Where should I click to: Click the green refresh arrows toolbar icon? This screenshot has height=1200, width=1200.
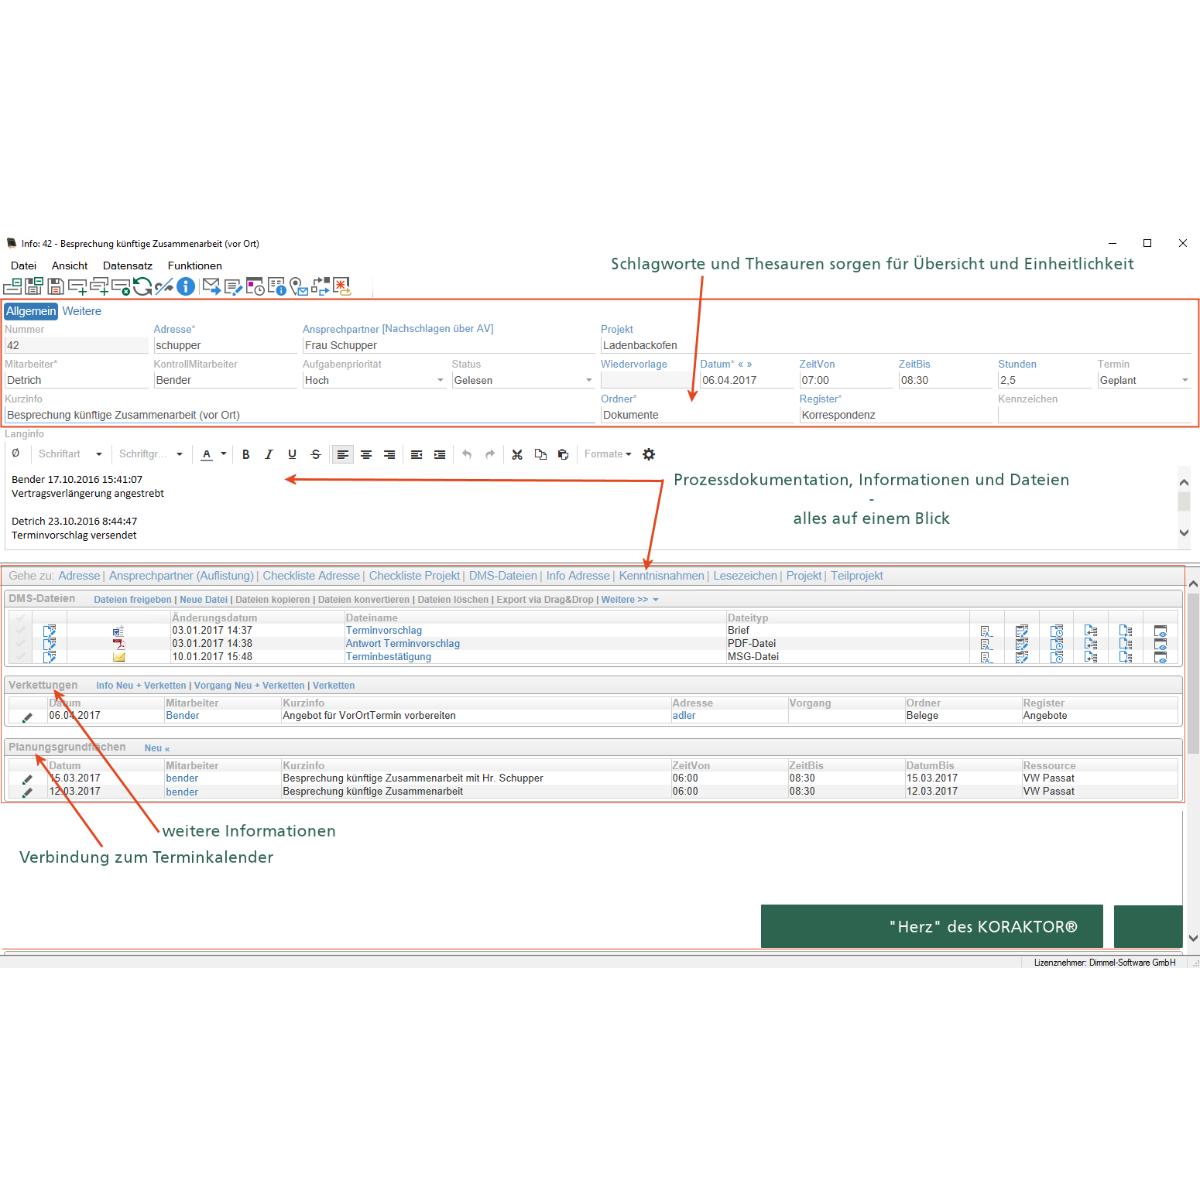142,287
